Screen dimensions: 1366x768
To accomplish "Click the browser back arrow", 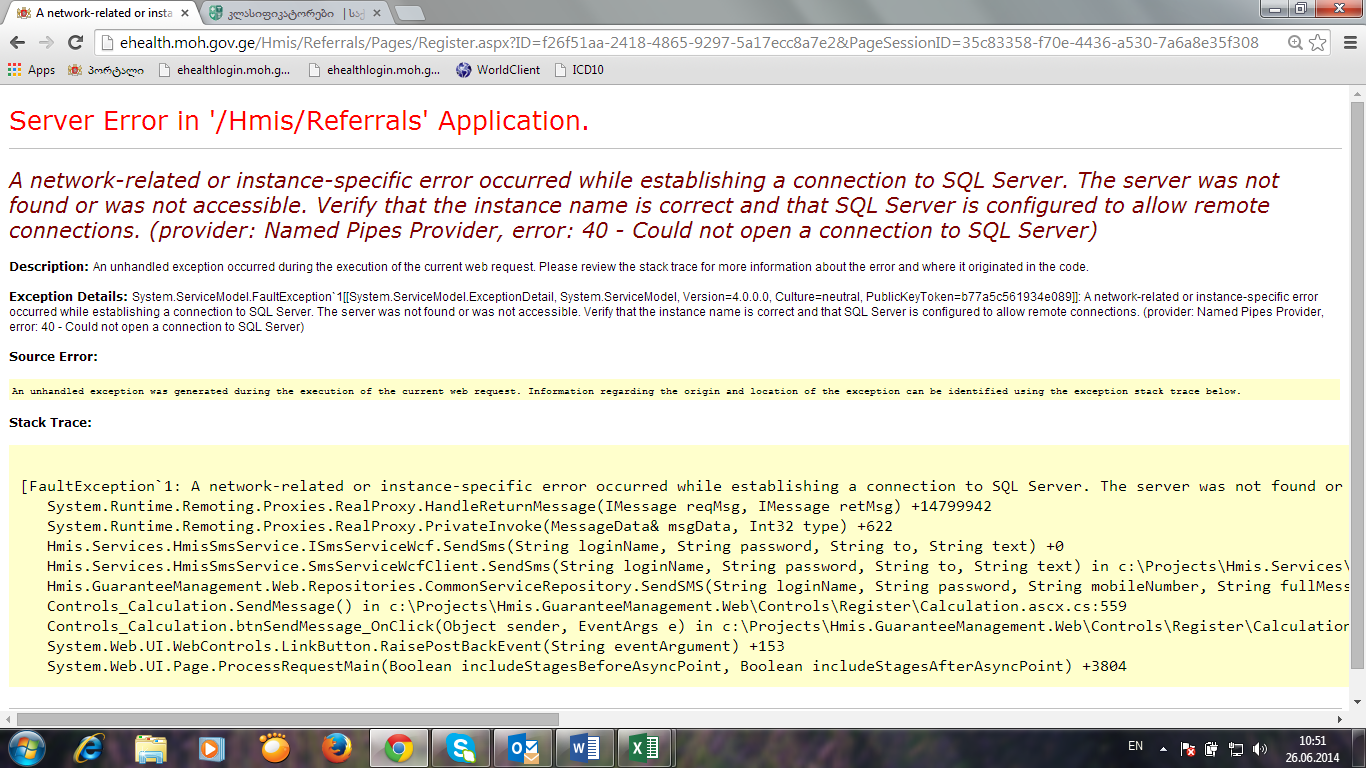I will point(17,42).
